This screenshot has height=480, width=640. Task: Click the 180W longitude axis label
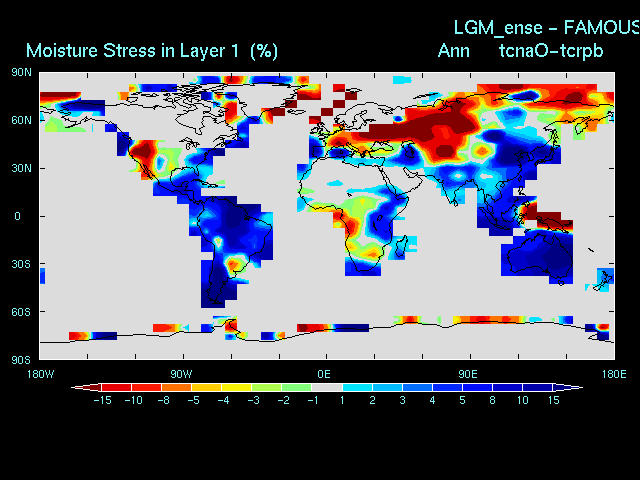click(40, 373)
